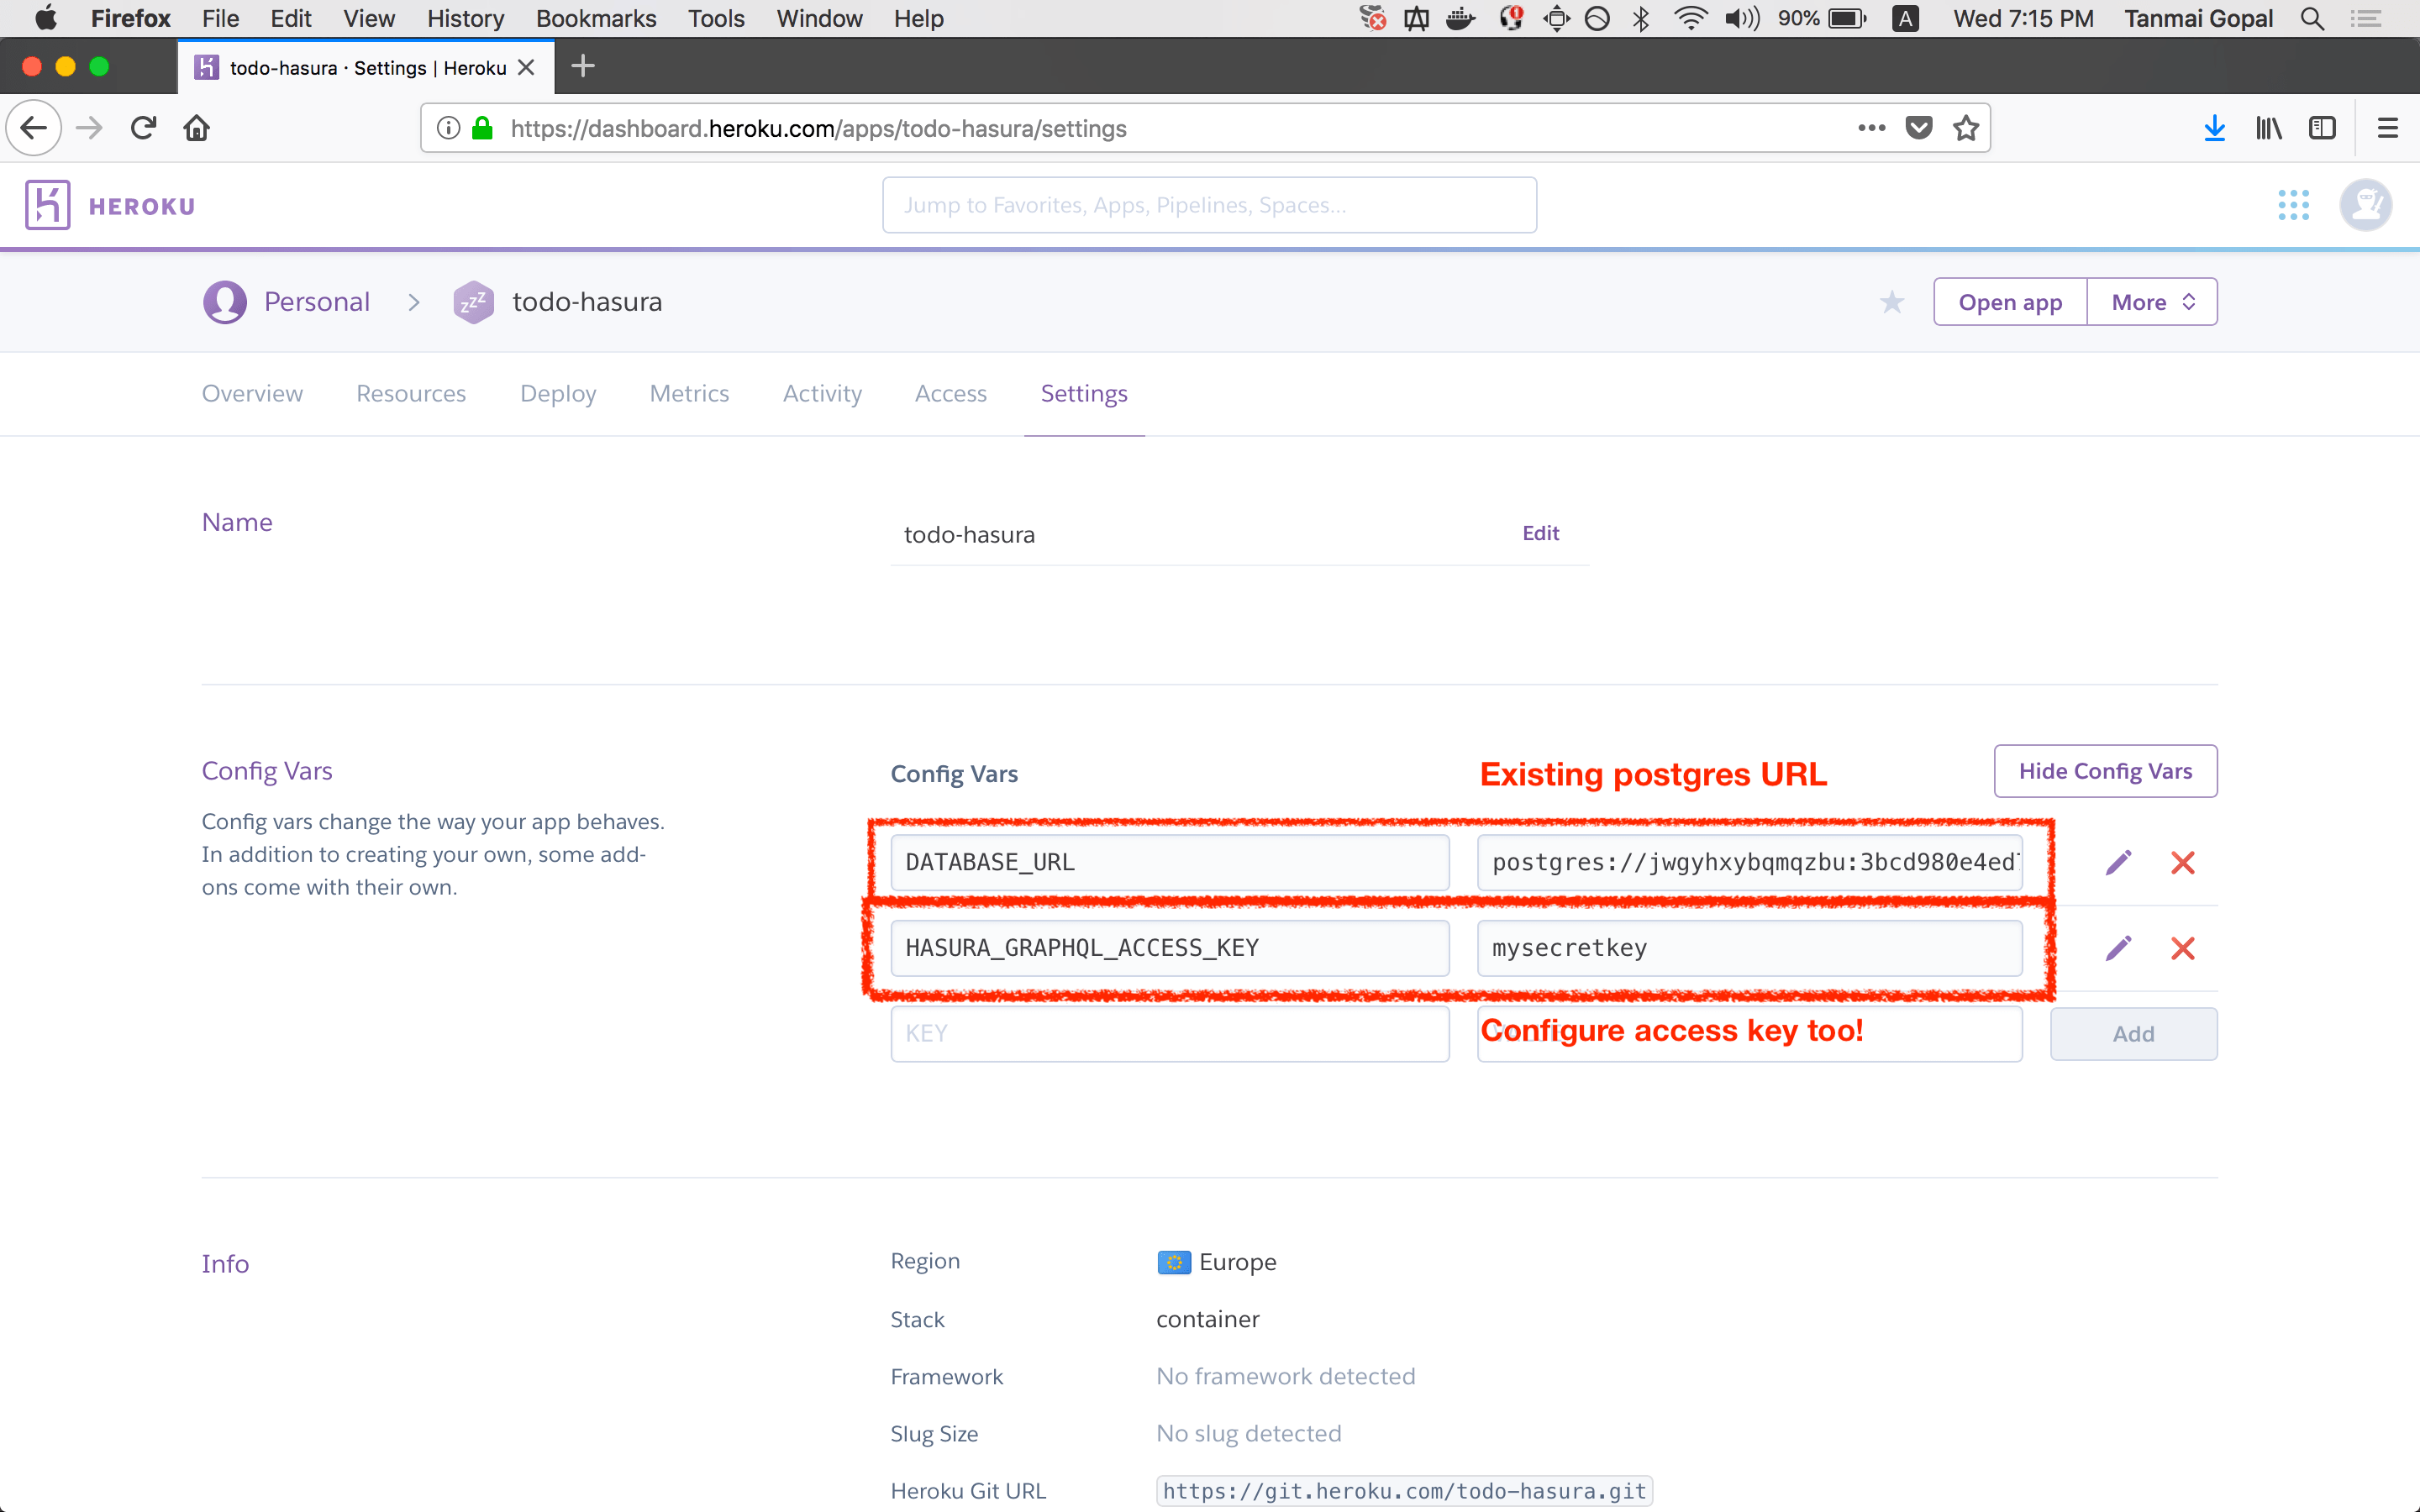Image resolution: width=2420 pixels, height=1512 pixels.
Task: Bookmark the page with Firefox star icon
Action: click(1966, 128)
